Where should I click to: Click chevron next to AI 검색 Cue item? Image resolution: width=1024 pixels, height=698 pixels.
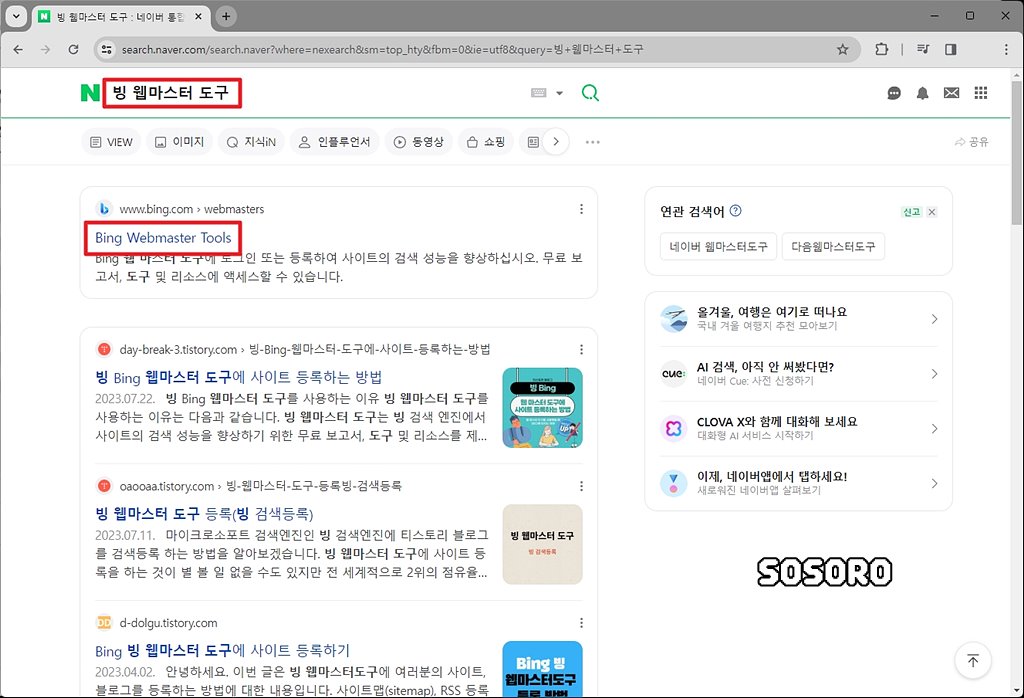point(935,373)
